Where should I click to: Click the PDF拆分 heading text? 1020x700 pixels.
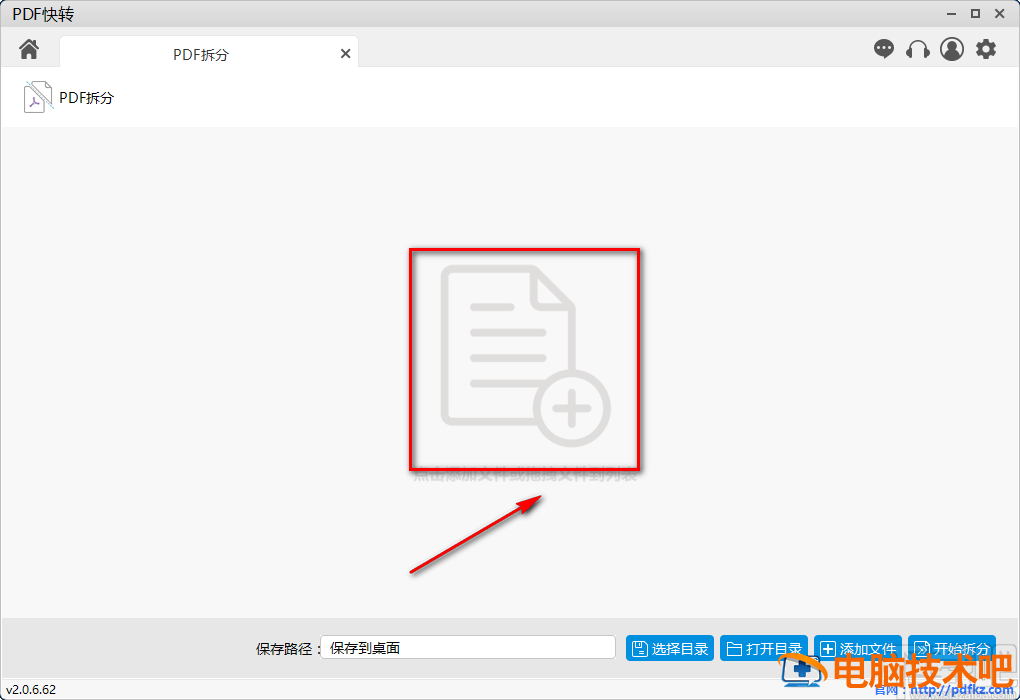click(87, 98)
